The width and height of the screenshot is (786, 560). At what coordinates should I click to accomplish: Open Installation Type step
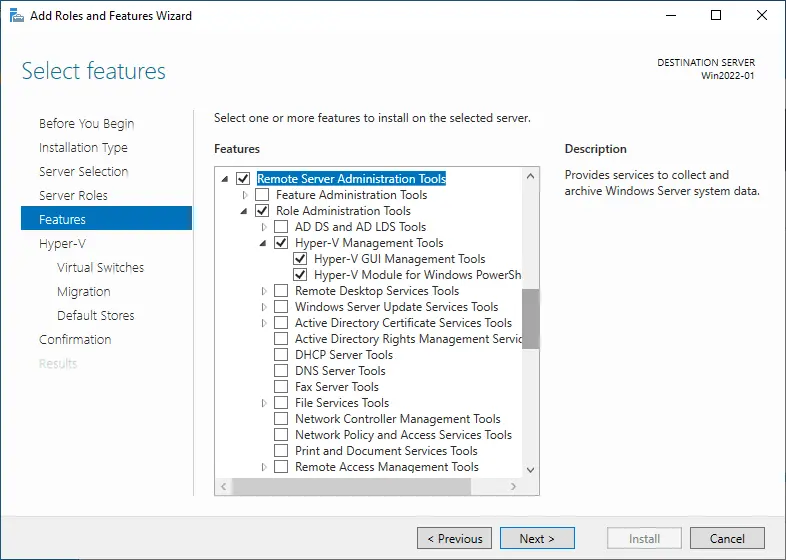83,147
